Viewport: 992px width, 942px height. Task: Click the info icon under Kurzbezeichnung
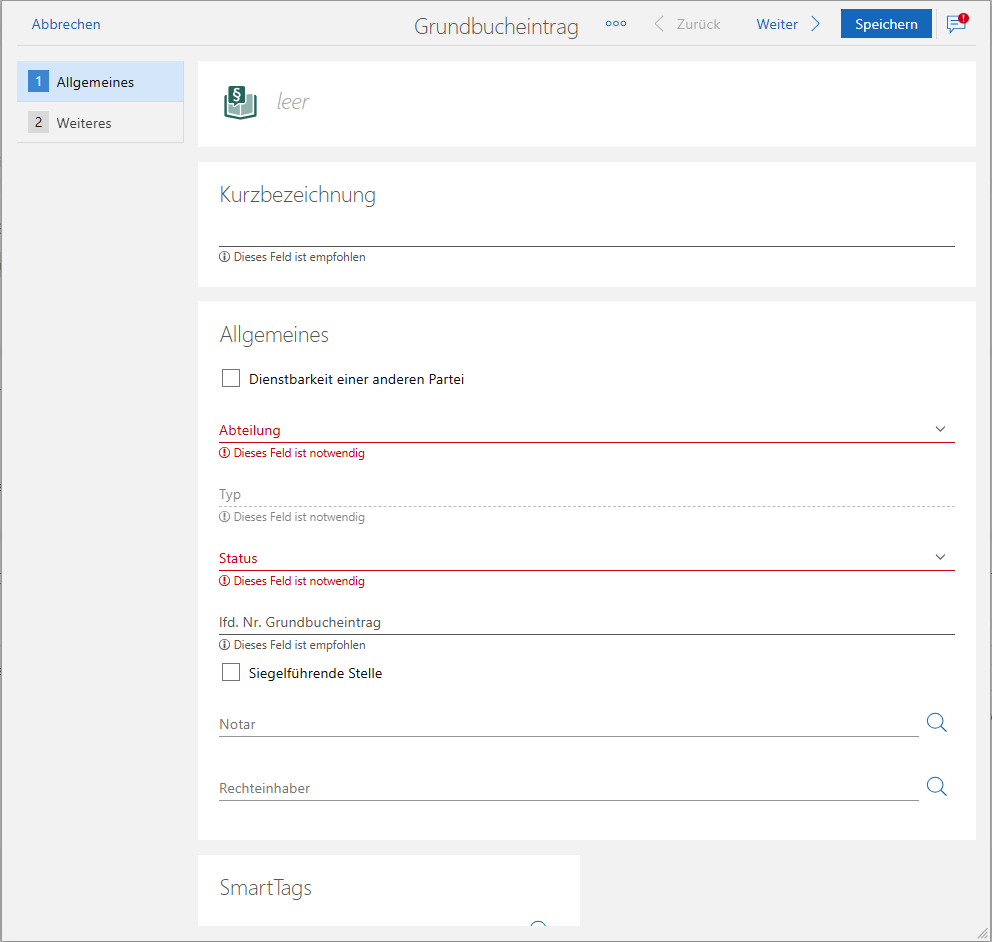(x=224, y=257)
